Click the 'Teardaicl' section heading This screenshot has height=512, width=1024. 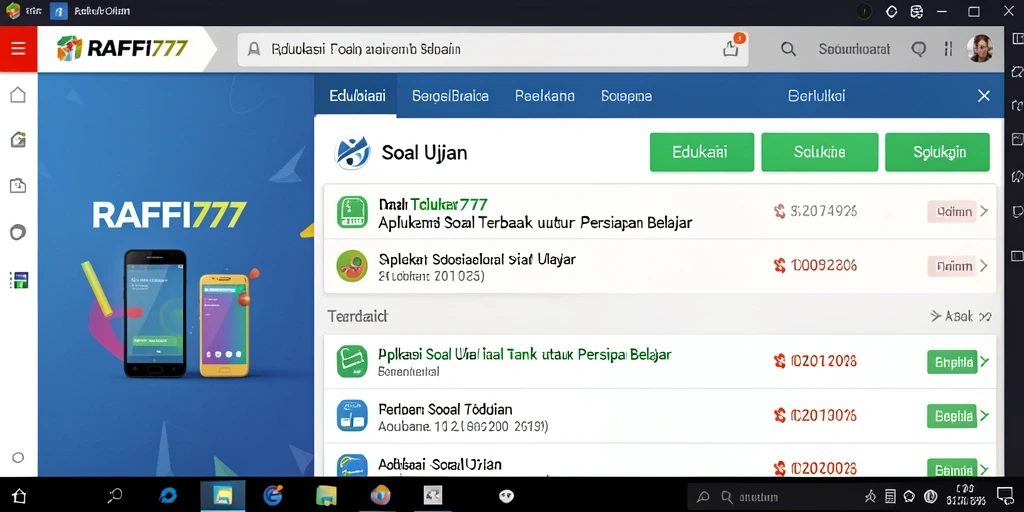pyautogui.click(x=357, y=316)
